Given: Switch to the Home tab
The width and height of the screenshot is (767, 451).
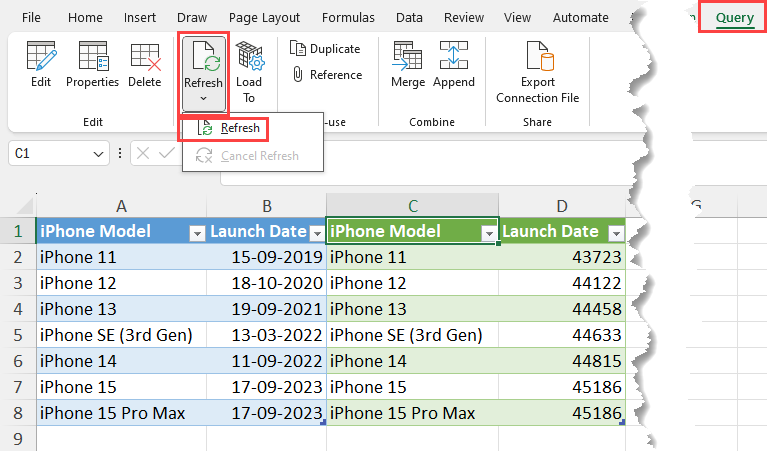Looking at the screenshot, I should [x=85, y=18].
